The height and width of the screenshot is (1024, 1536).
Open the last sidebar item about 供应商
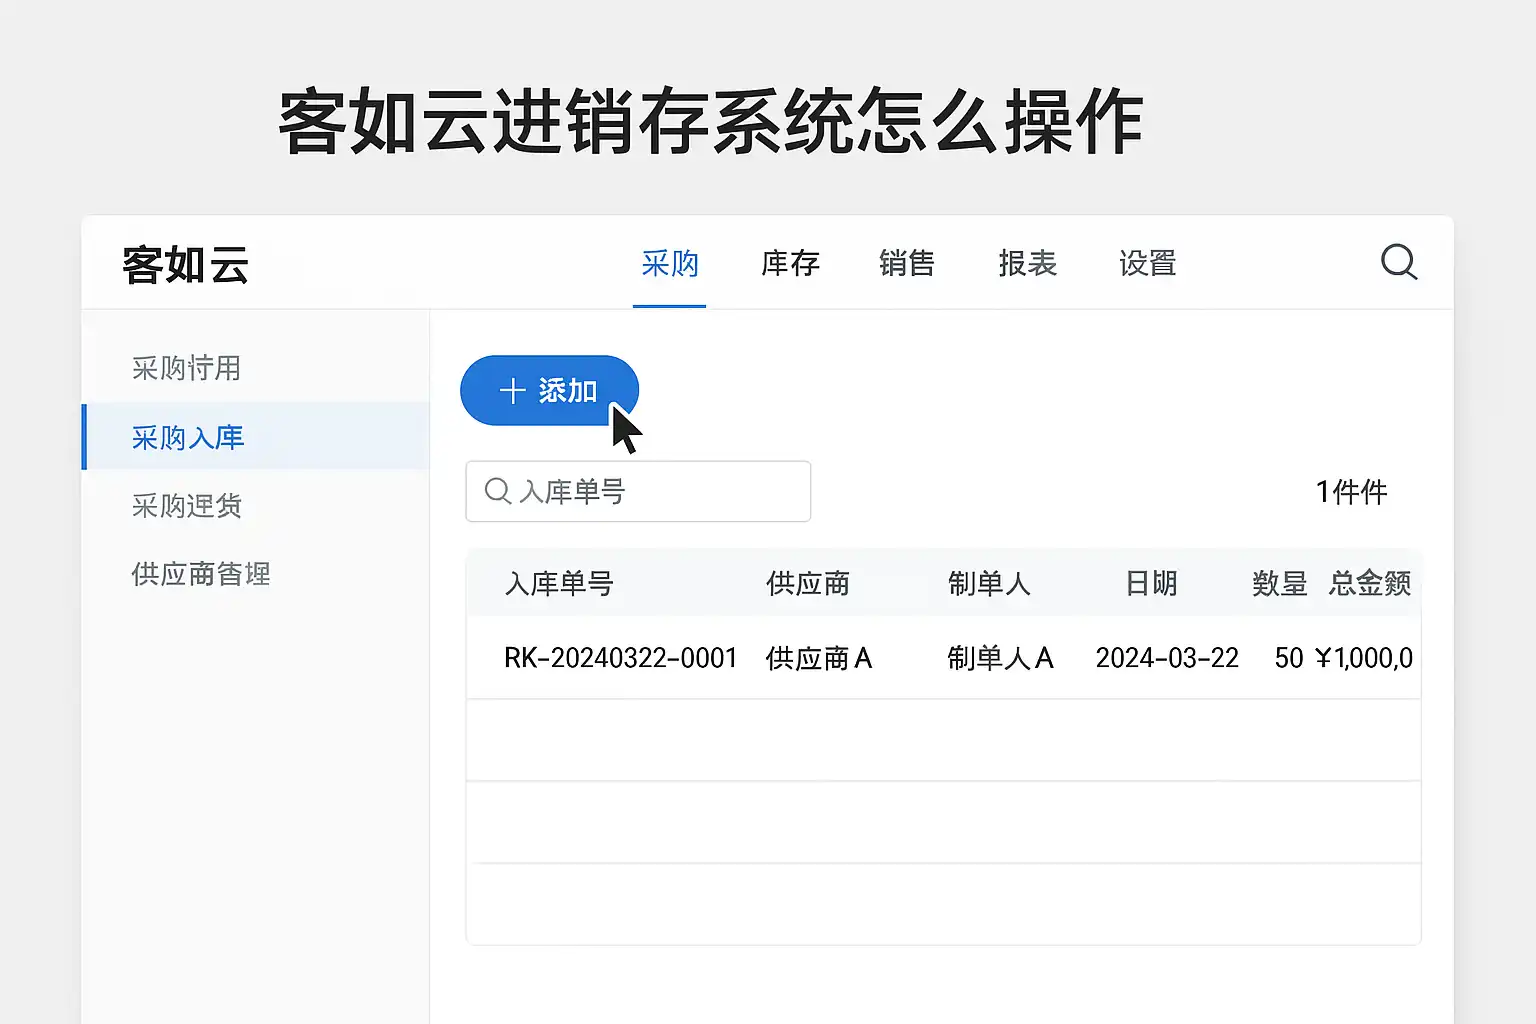pyautogui.click(x=201, y=574)
